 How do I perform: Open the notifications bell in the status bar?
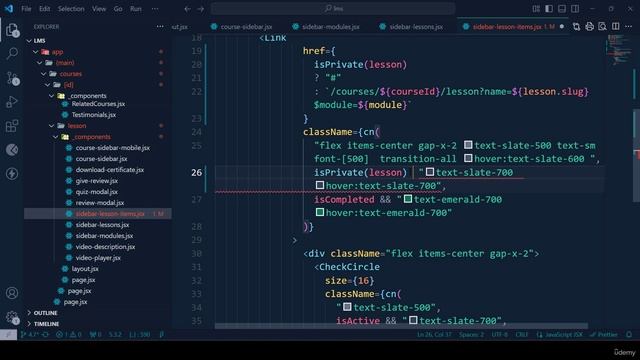(629, 334)
